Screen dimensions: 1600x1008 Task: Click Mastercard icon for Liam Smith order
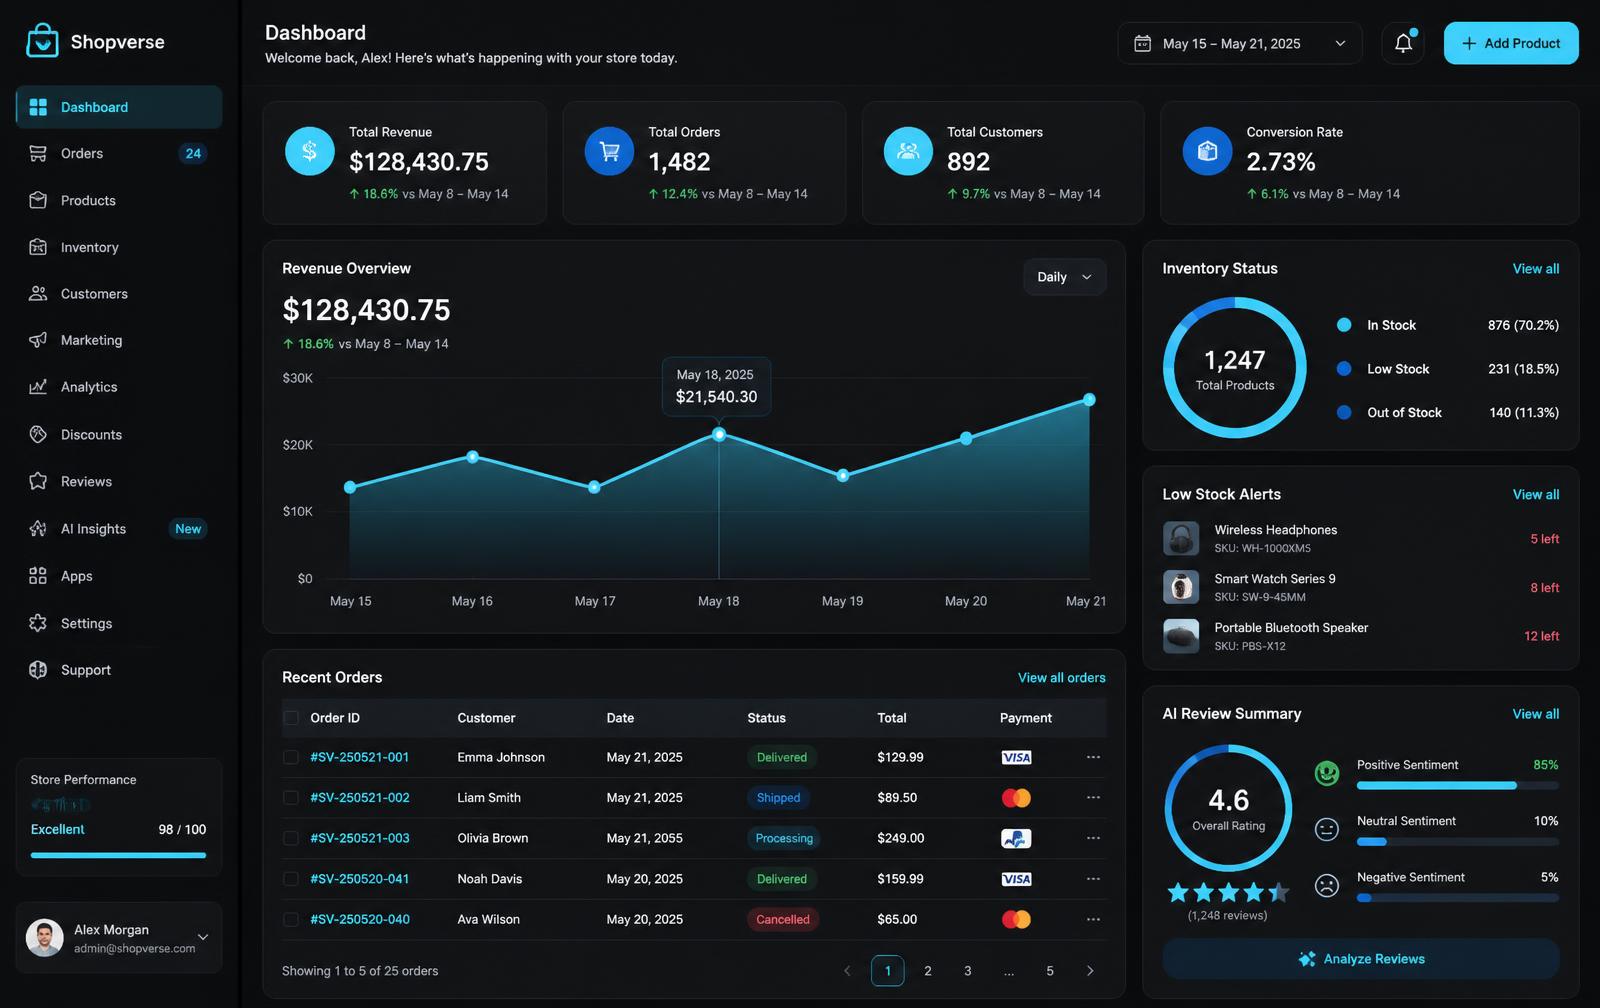[x=1016, y=798]
